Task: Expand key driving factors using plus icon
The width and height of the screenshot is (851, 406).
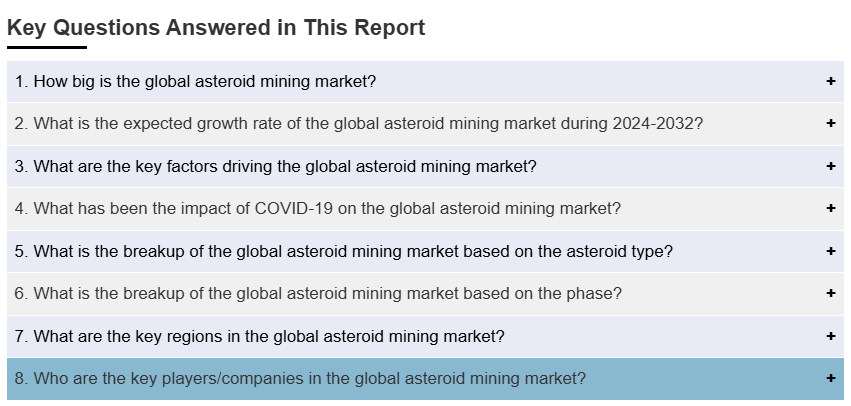Action: pos(830,166)
